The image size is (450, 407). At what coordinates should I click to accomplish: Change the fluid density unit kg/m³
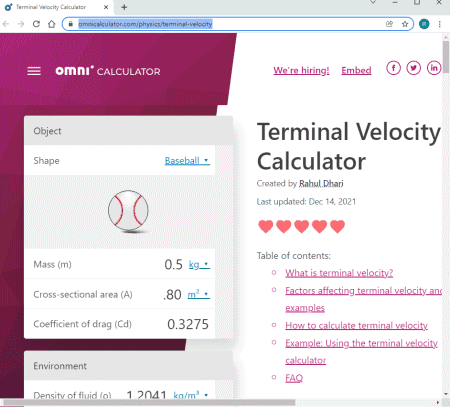click(x=191, y=395)
